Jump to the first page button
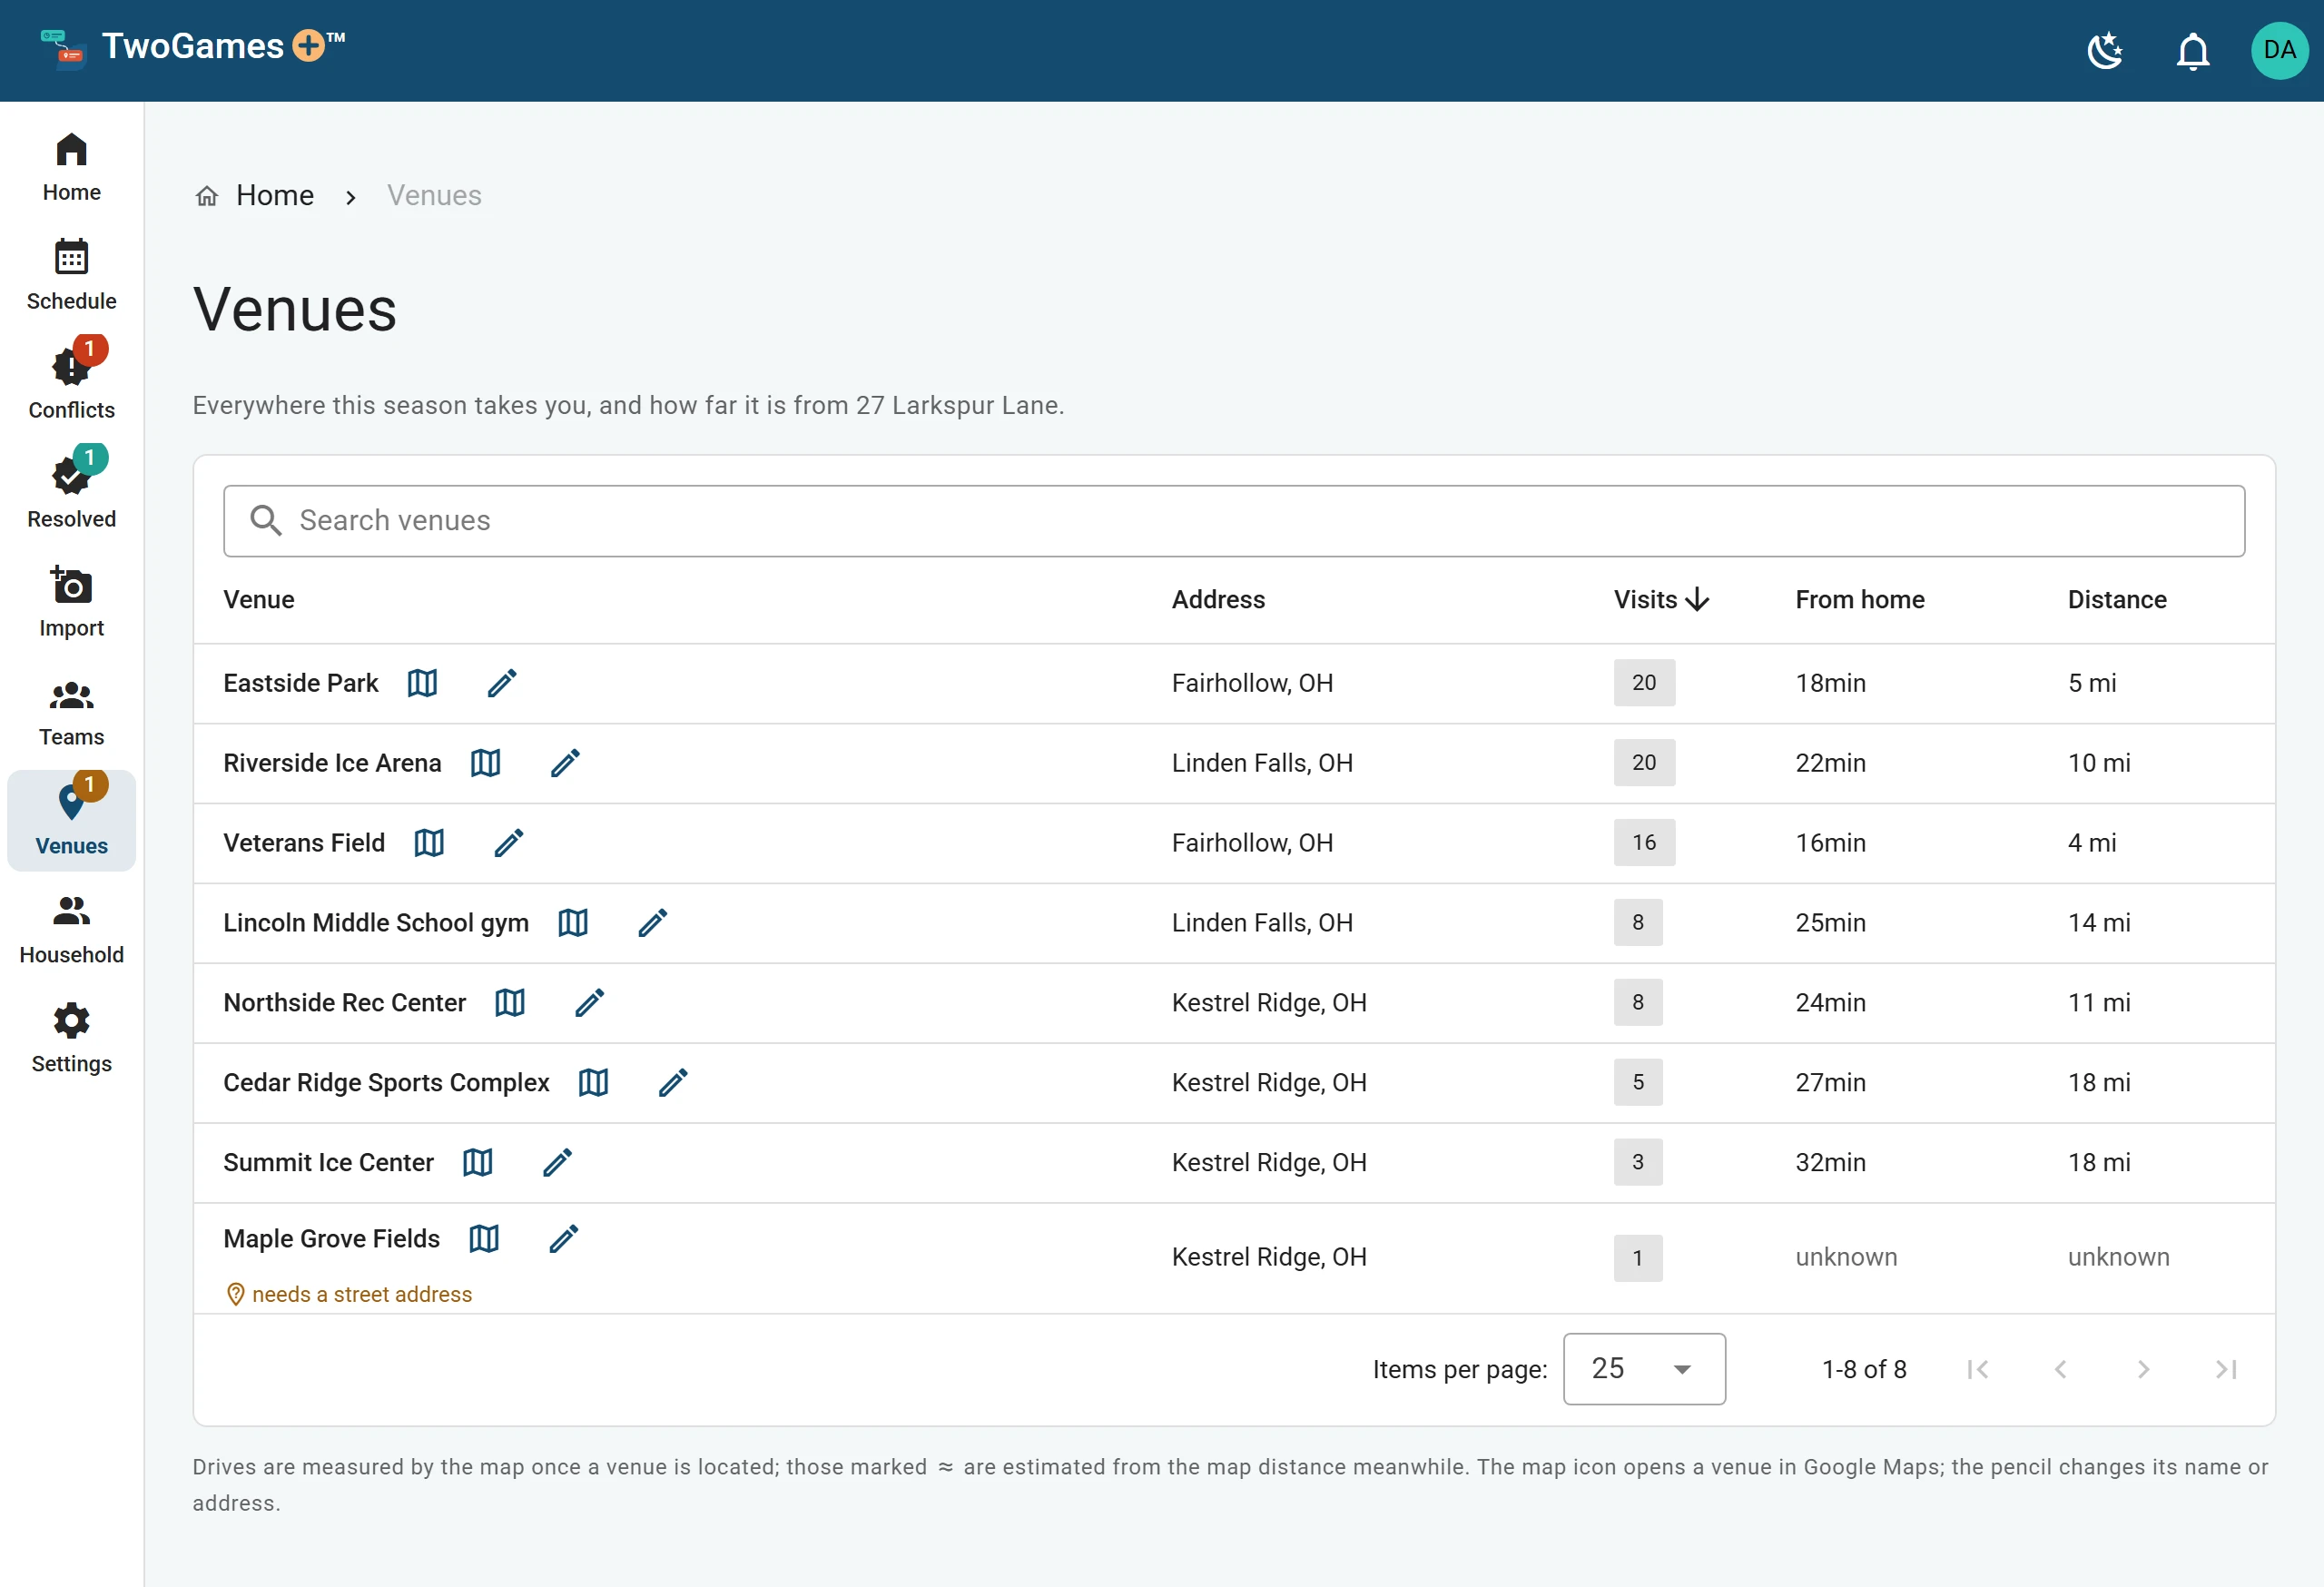 click(x=1977, y=1369)
